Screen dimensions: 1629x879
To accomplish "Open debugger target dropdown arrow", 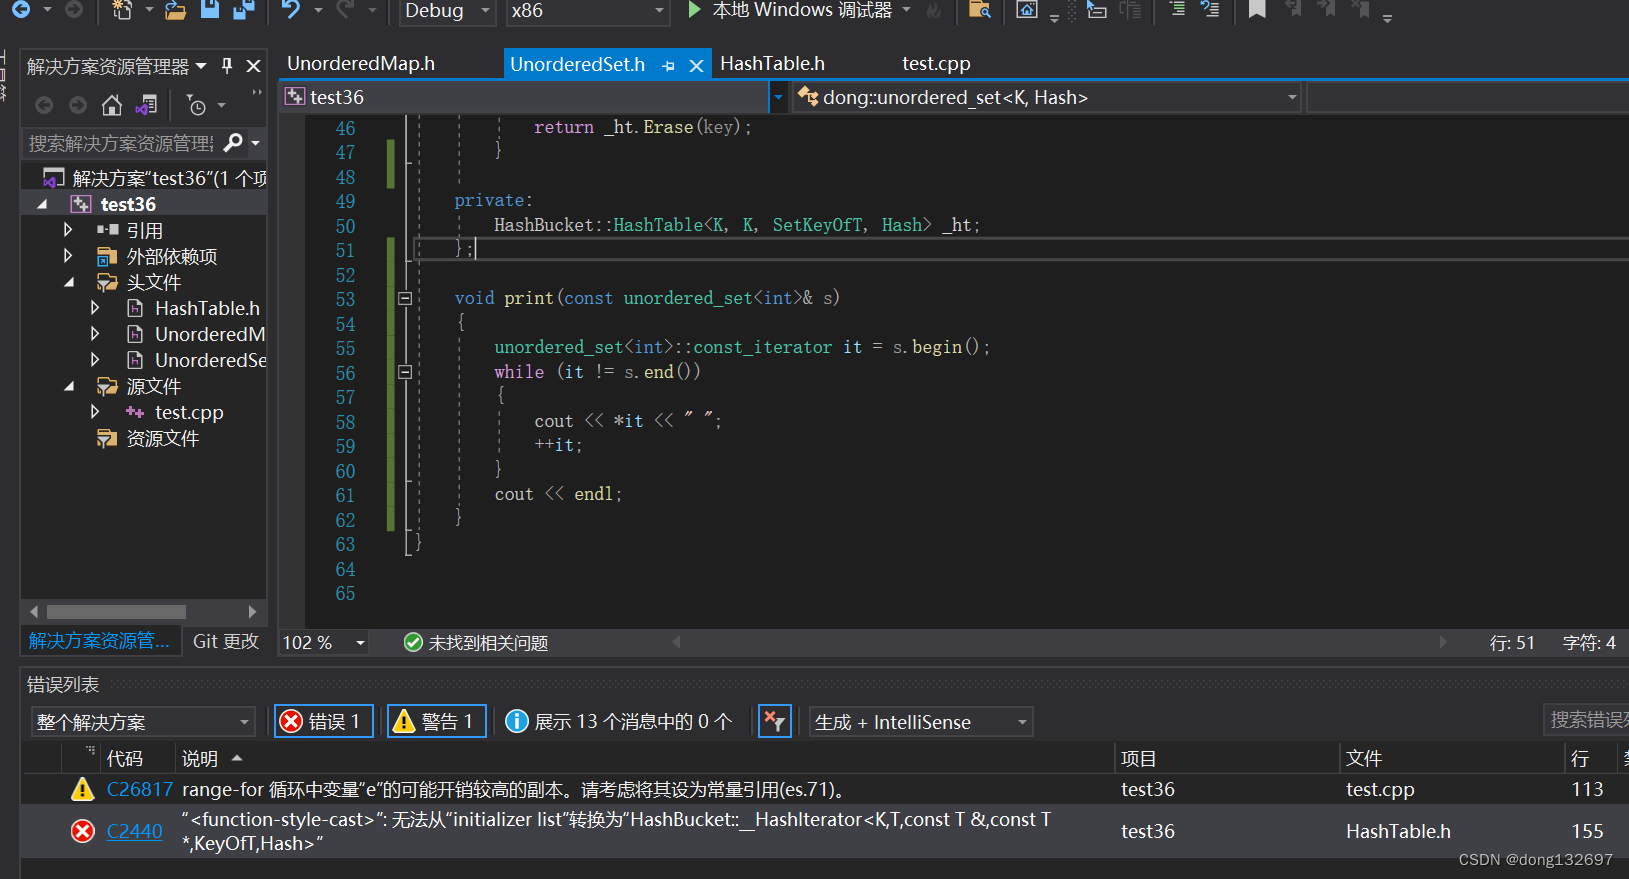I will (x=907, y=10).
